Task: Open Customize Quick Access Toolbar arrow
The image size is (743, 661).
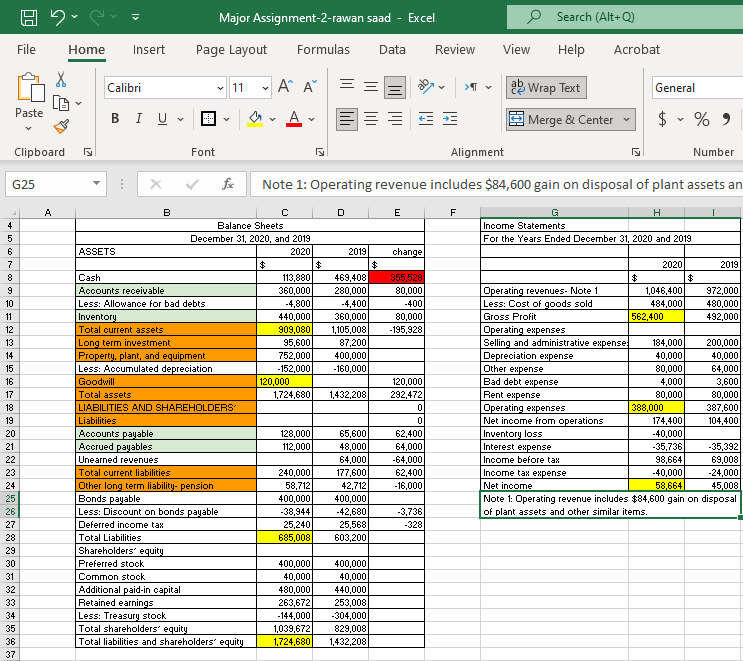Action: (x=136, y=17)
